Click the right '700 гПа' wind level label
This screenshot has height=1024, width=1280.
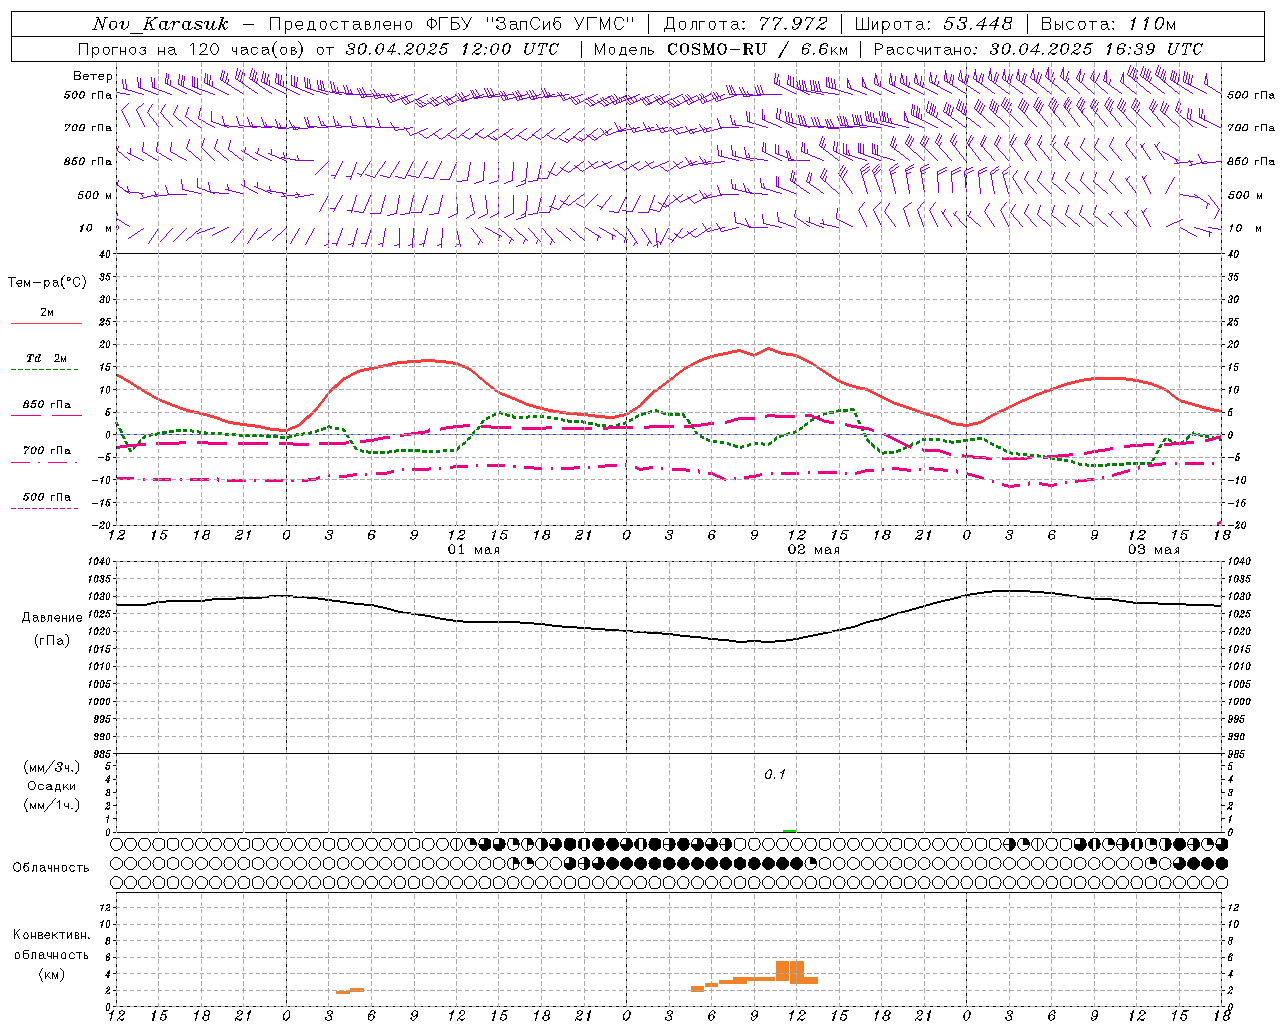(x=1251, y=128)
